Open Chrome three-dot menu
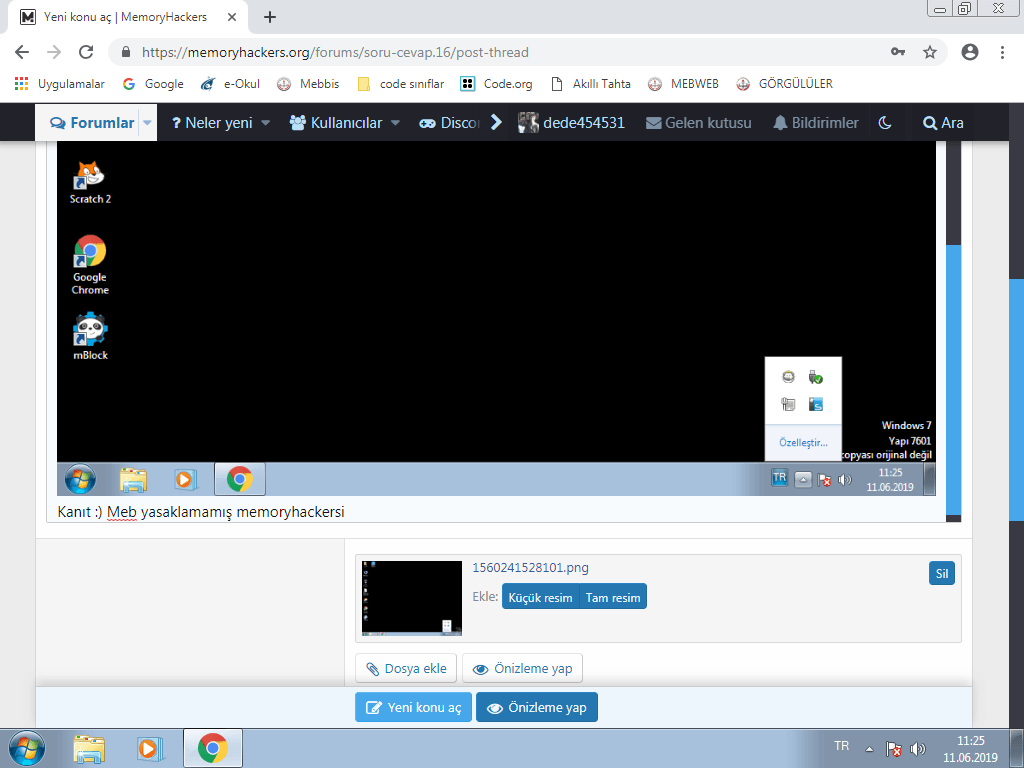Screen dimensions: 1024x768 (1002, 52)
